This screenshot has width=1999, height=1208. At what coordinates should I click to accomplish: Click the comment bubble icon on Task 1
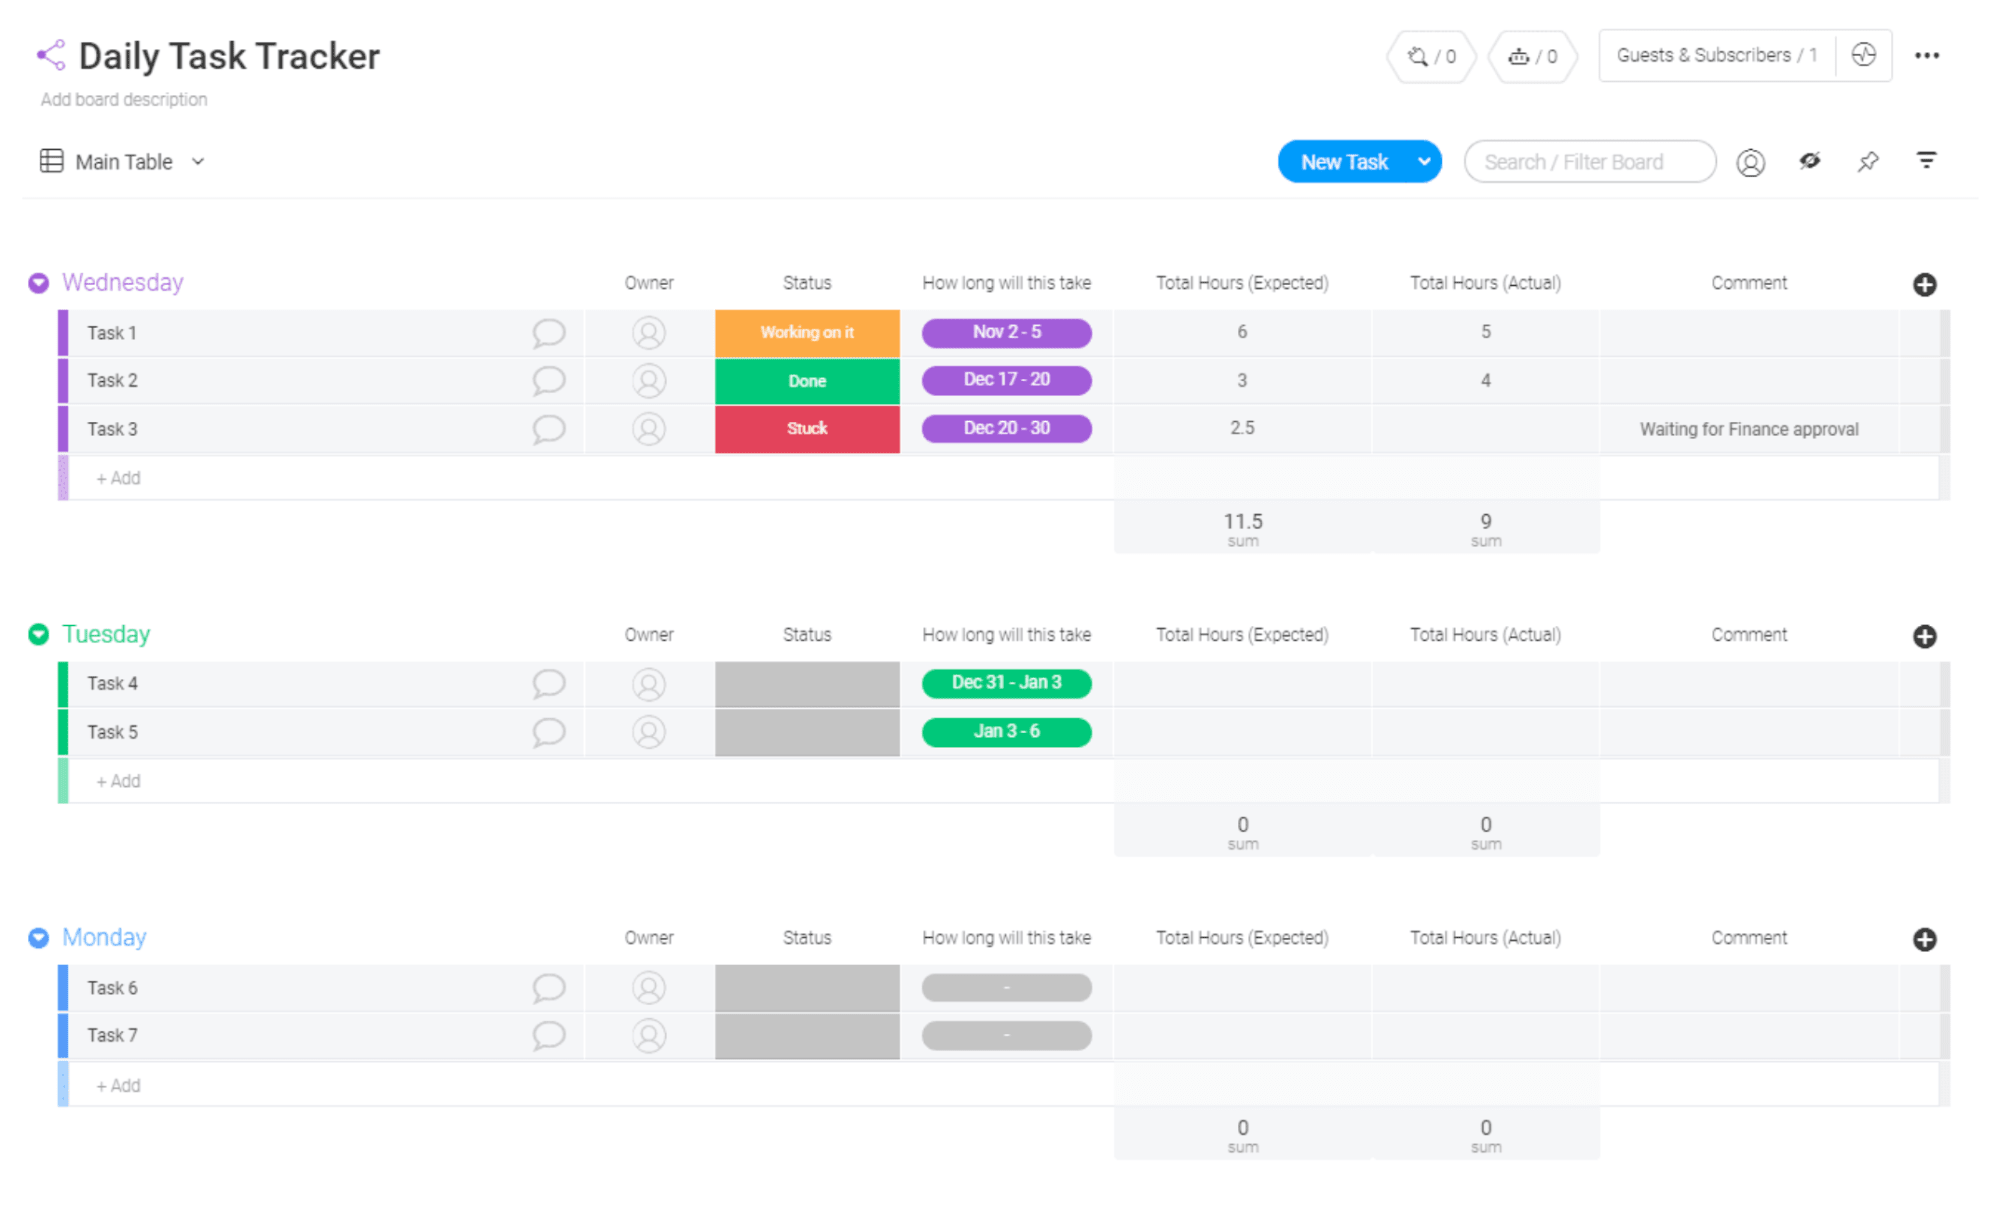coord(548,333)
